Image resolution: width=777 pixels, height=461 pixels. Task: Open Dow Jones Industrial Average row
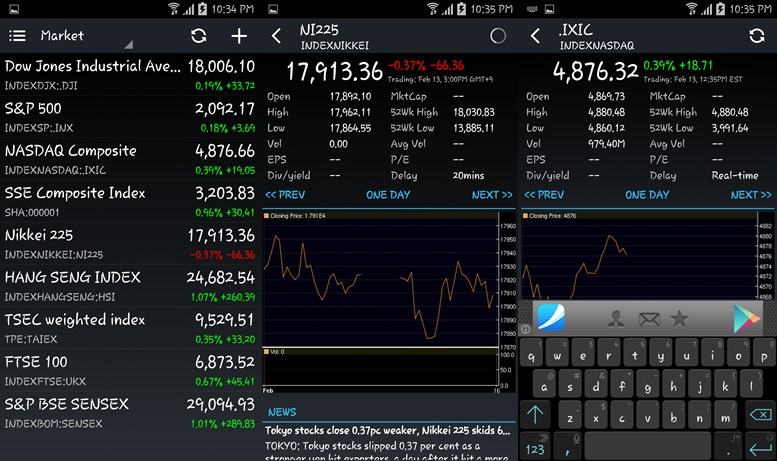pos(129,74)
